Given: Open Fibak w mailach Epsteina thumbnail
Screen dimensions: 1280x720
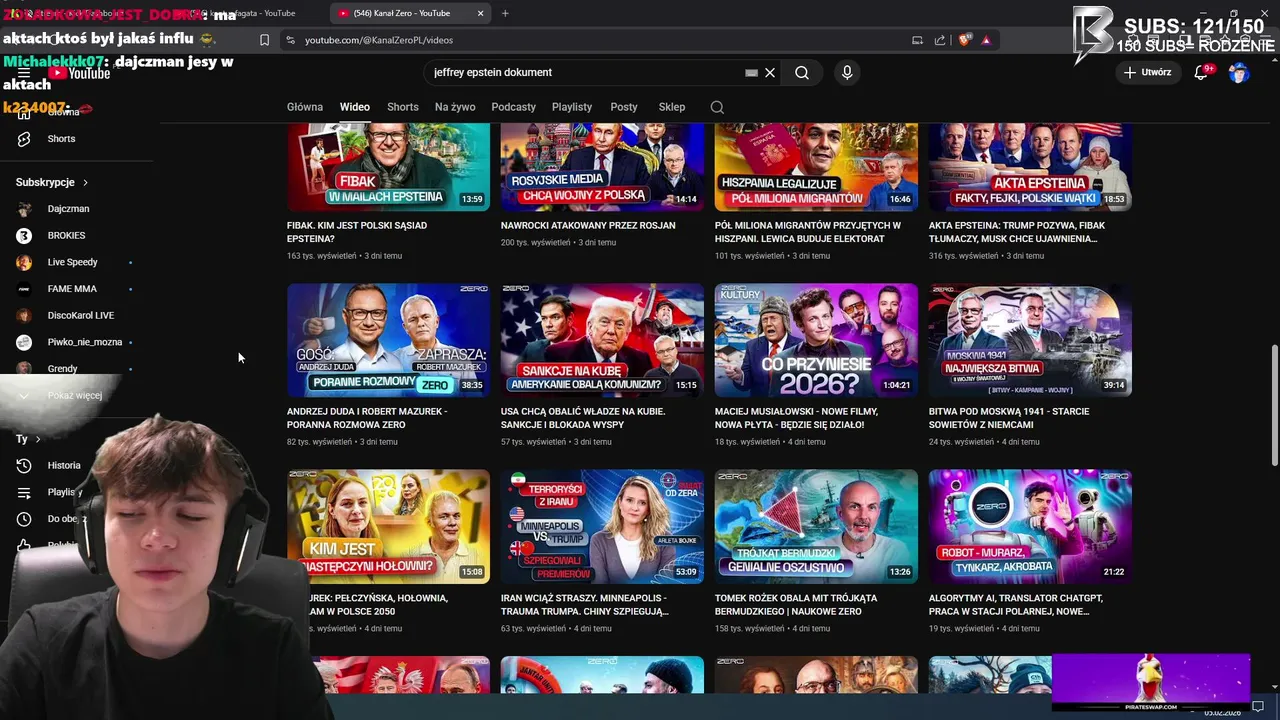Looking at the screenshot, I should pyautogui.click(x=388, y=167).
